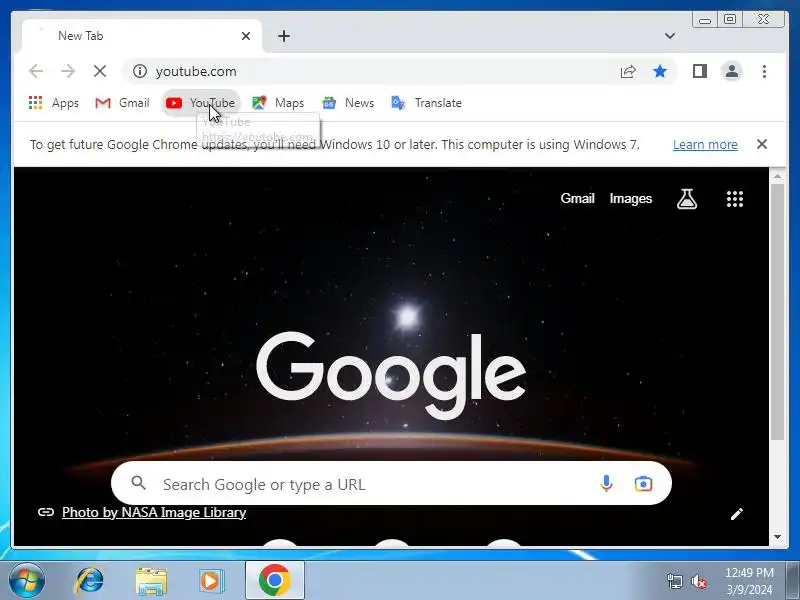
Task: Open Photo by NASA Image Library link
Action: [x=154, y=512]
